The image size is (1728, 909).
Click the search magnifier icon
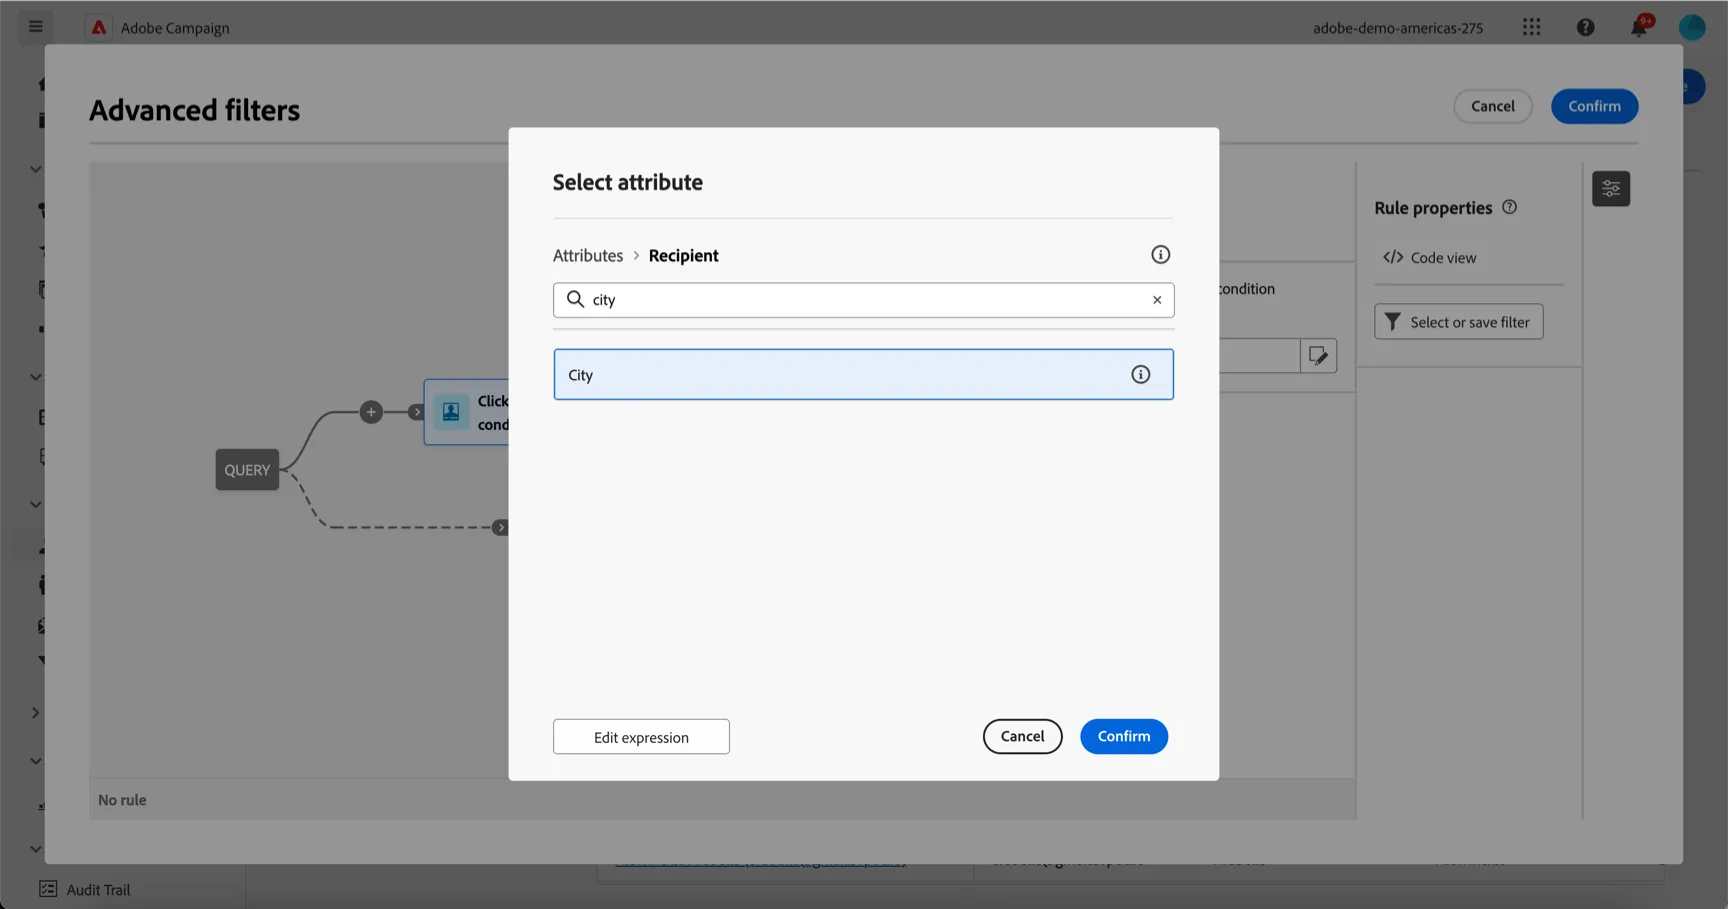click(575, 299)
